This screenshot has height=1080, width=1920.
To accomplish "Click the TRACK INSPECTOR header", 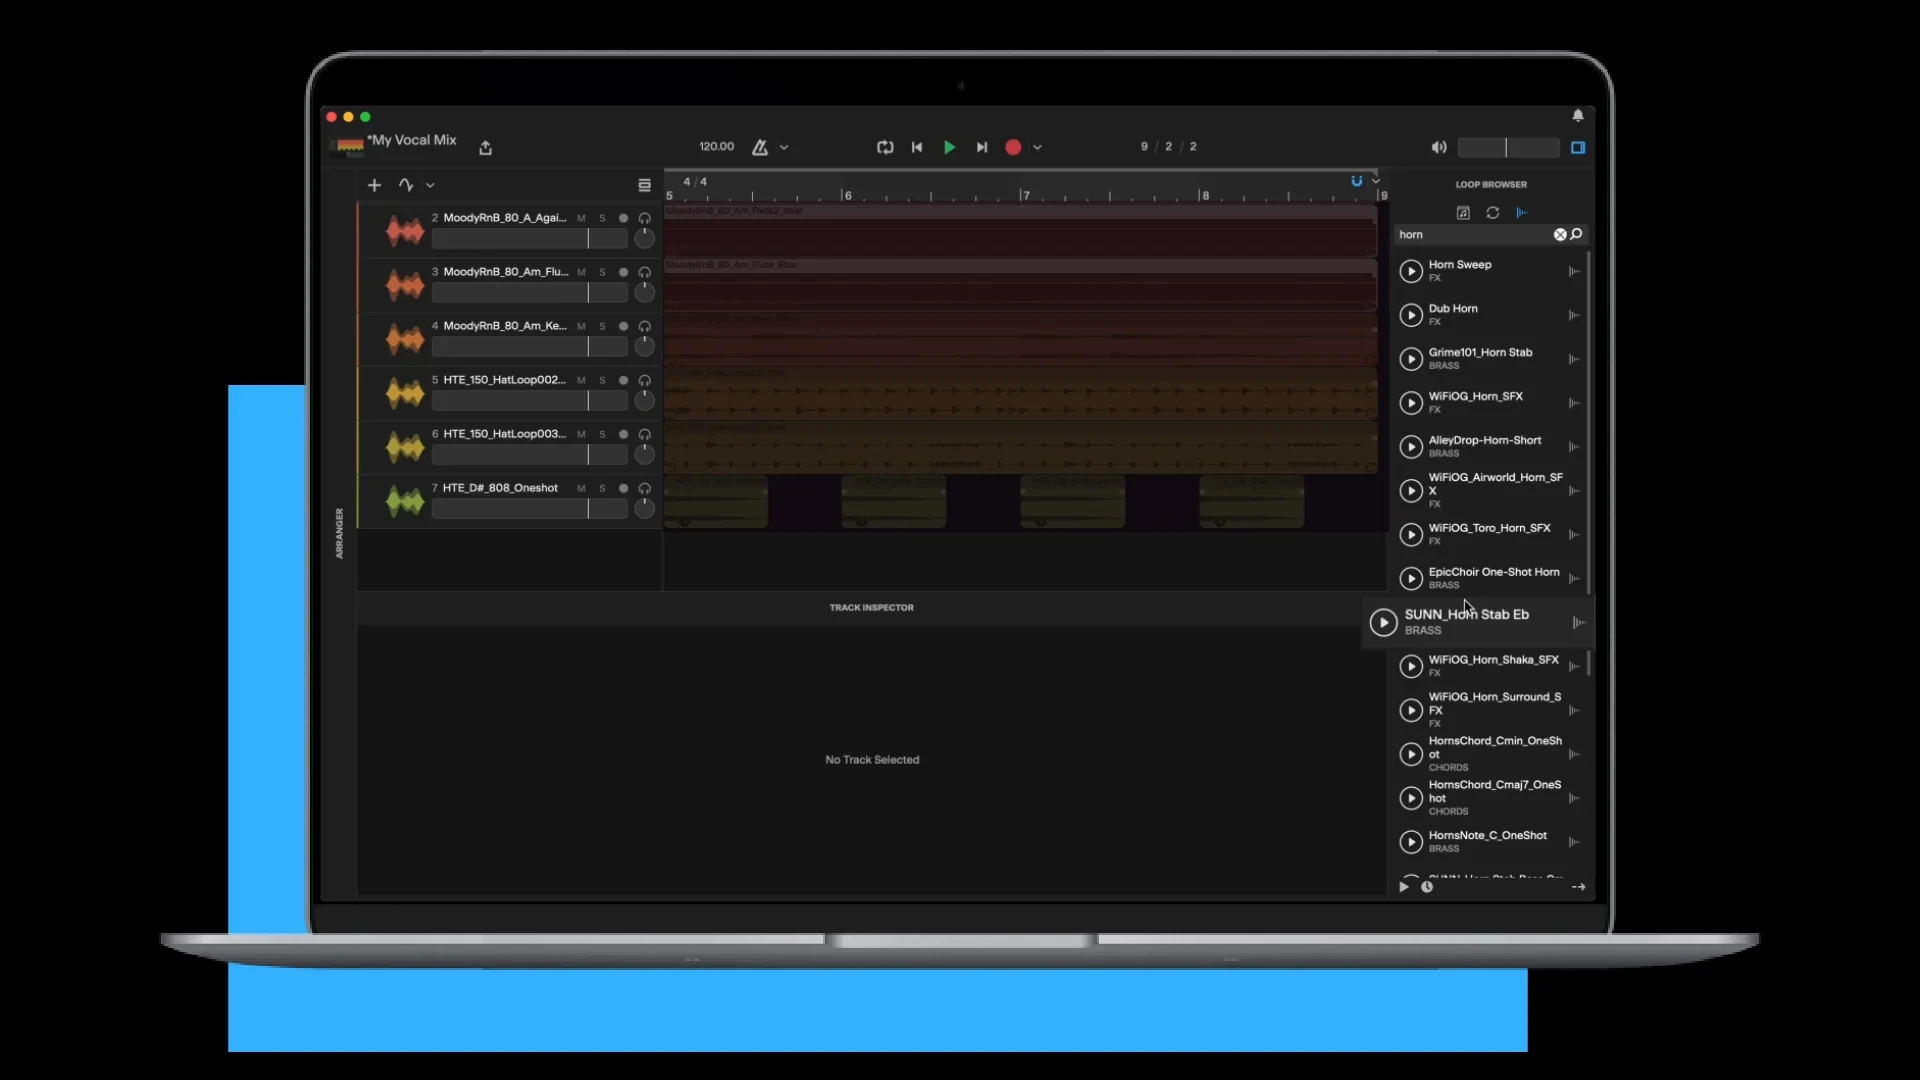I will point(871,607).
